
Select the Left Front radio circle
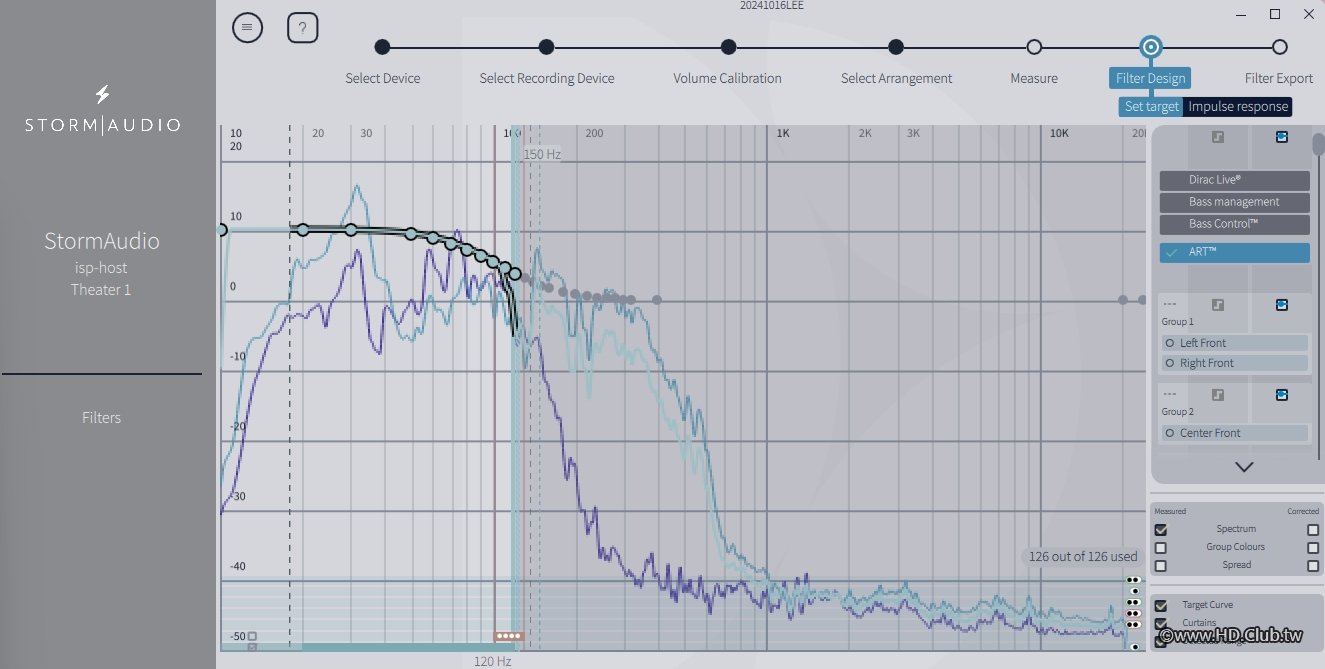point(1170,343)
